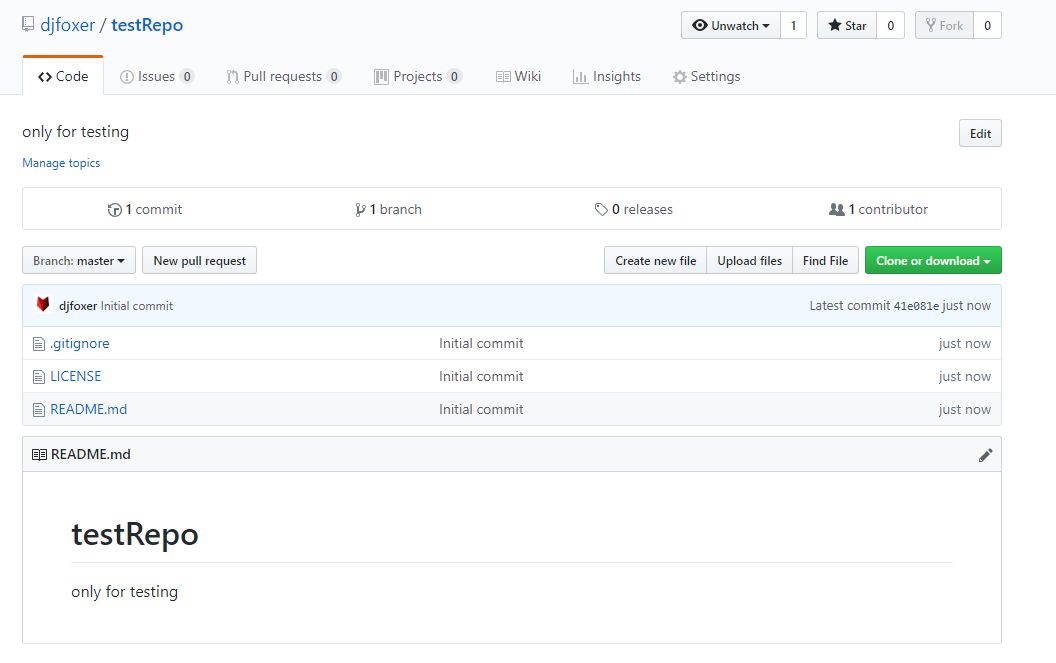The height and width of the screenshot is (663, 1056).
Task: Click the watchers count number
Action: coord(793,26)
